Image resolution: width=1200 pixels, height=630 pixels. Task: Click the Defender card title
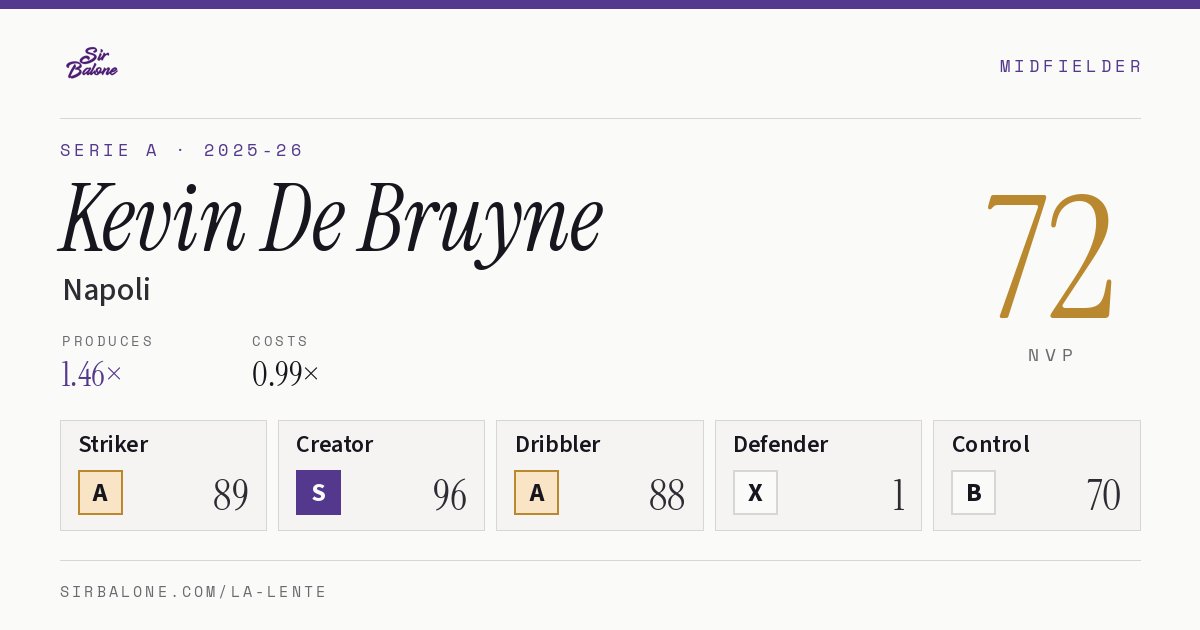(x=781, y=444)
